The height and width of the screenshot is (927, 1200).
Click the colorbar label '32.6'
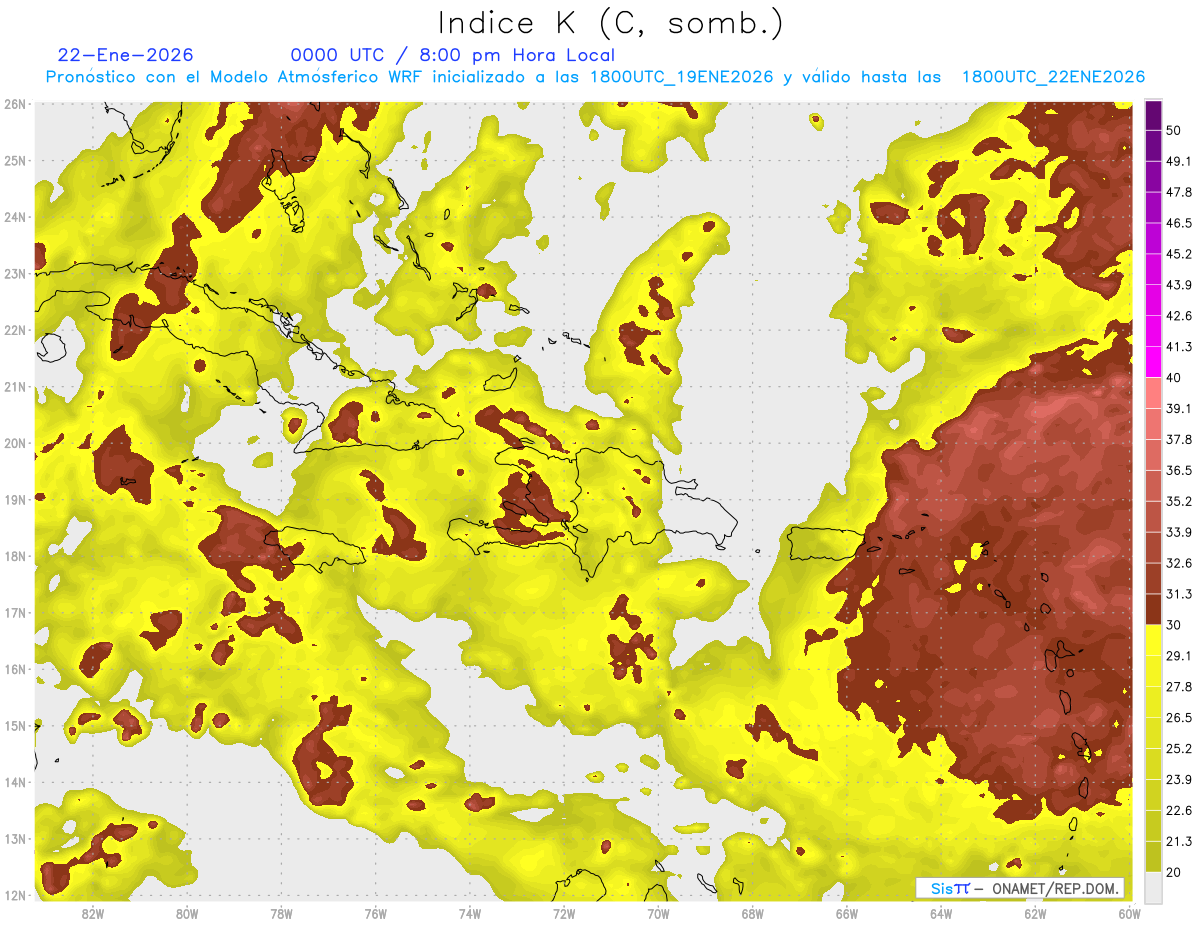[1179, 563]
